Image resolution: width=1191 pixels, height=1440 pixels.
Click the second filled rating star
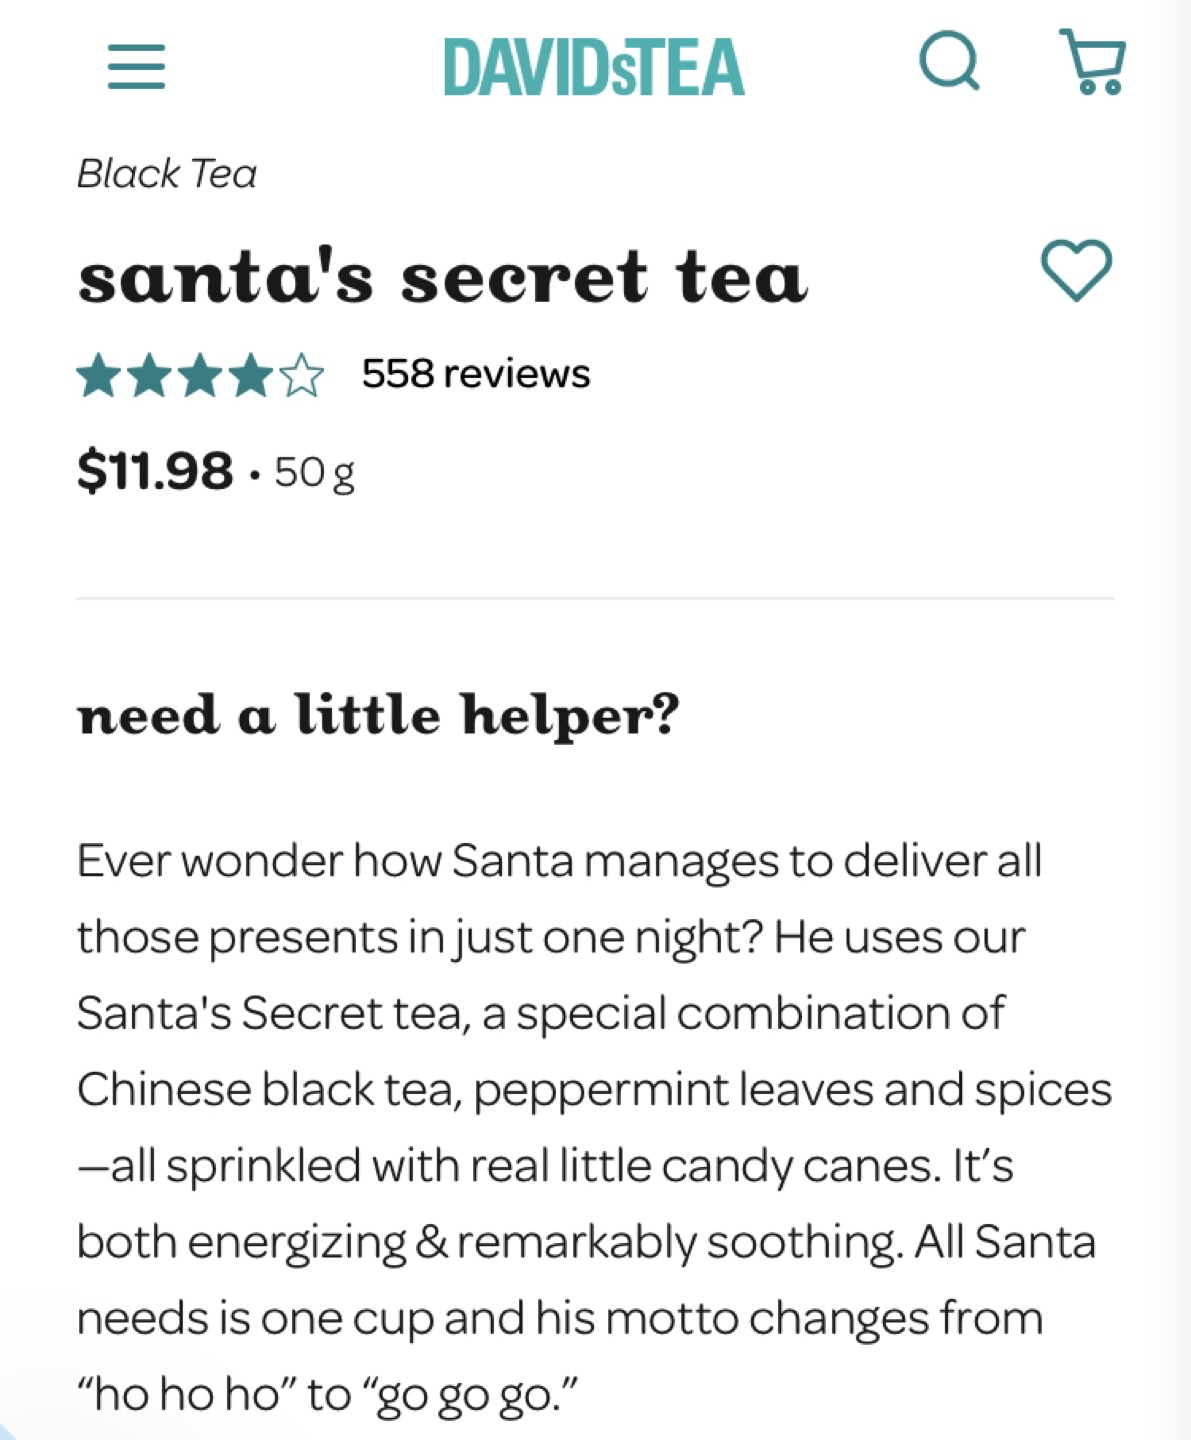[x=149, y=377]
